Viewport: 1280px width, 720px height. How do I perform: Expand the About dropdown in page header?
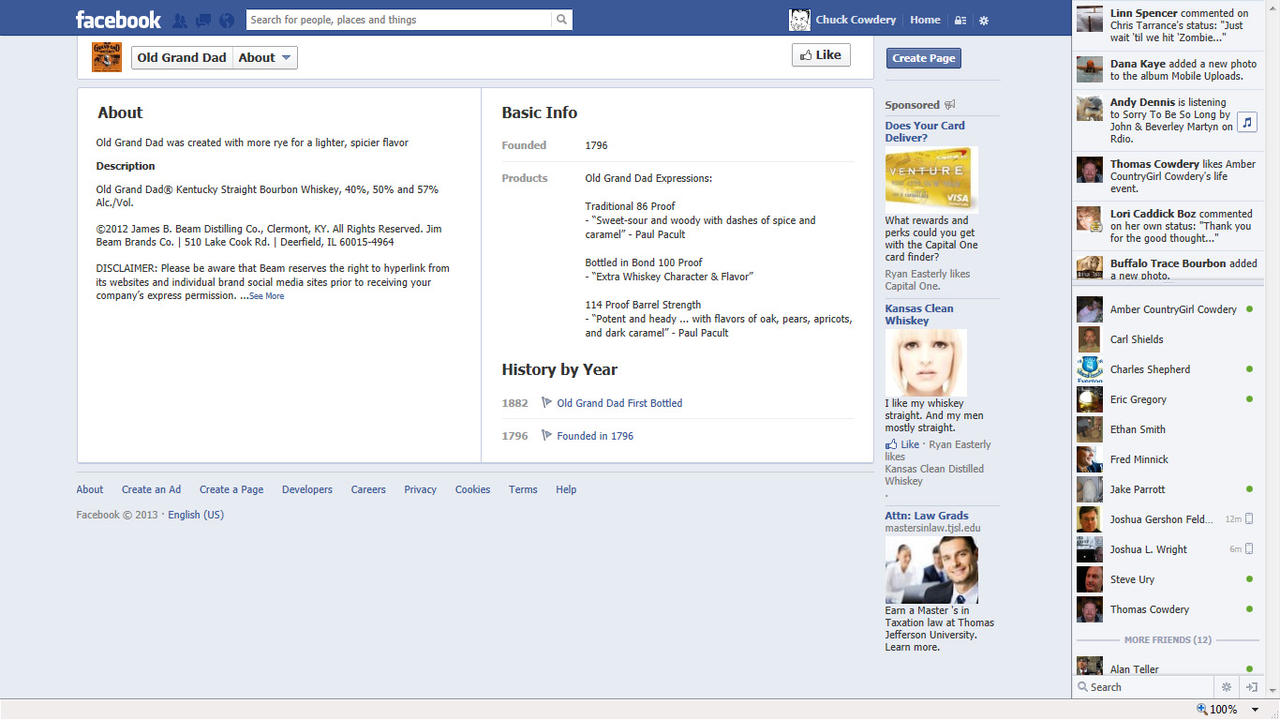point(265,58)
